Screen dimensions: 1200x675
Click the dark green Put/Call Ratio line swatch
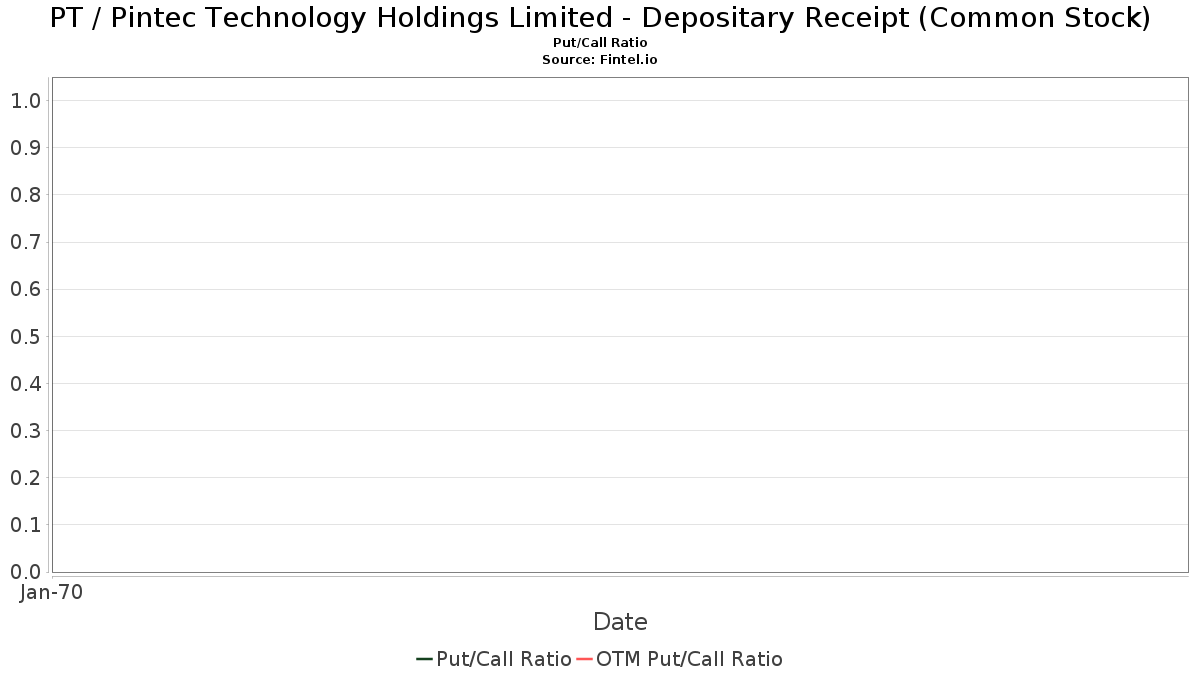point(424,659)
